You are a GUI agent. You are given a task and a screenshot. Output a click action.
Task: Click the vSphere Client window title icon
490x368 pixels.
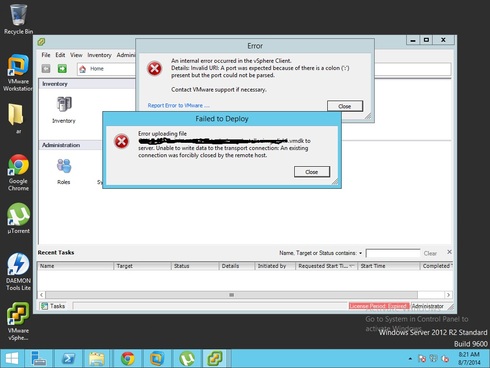[42, 42]
